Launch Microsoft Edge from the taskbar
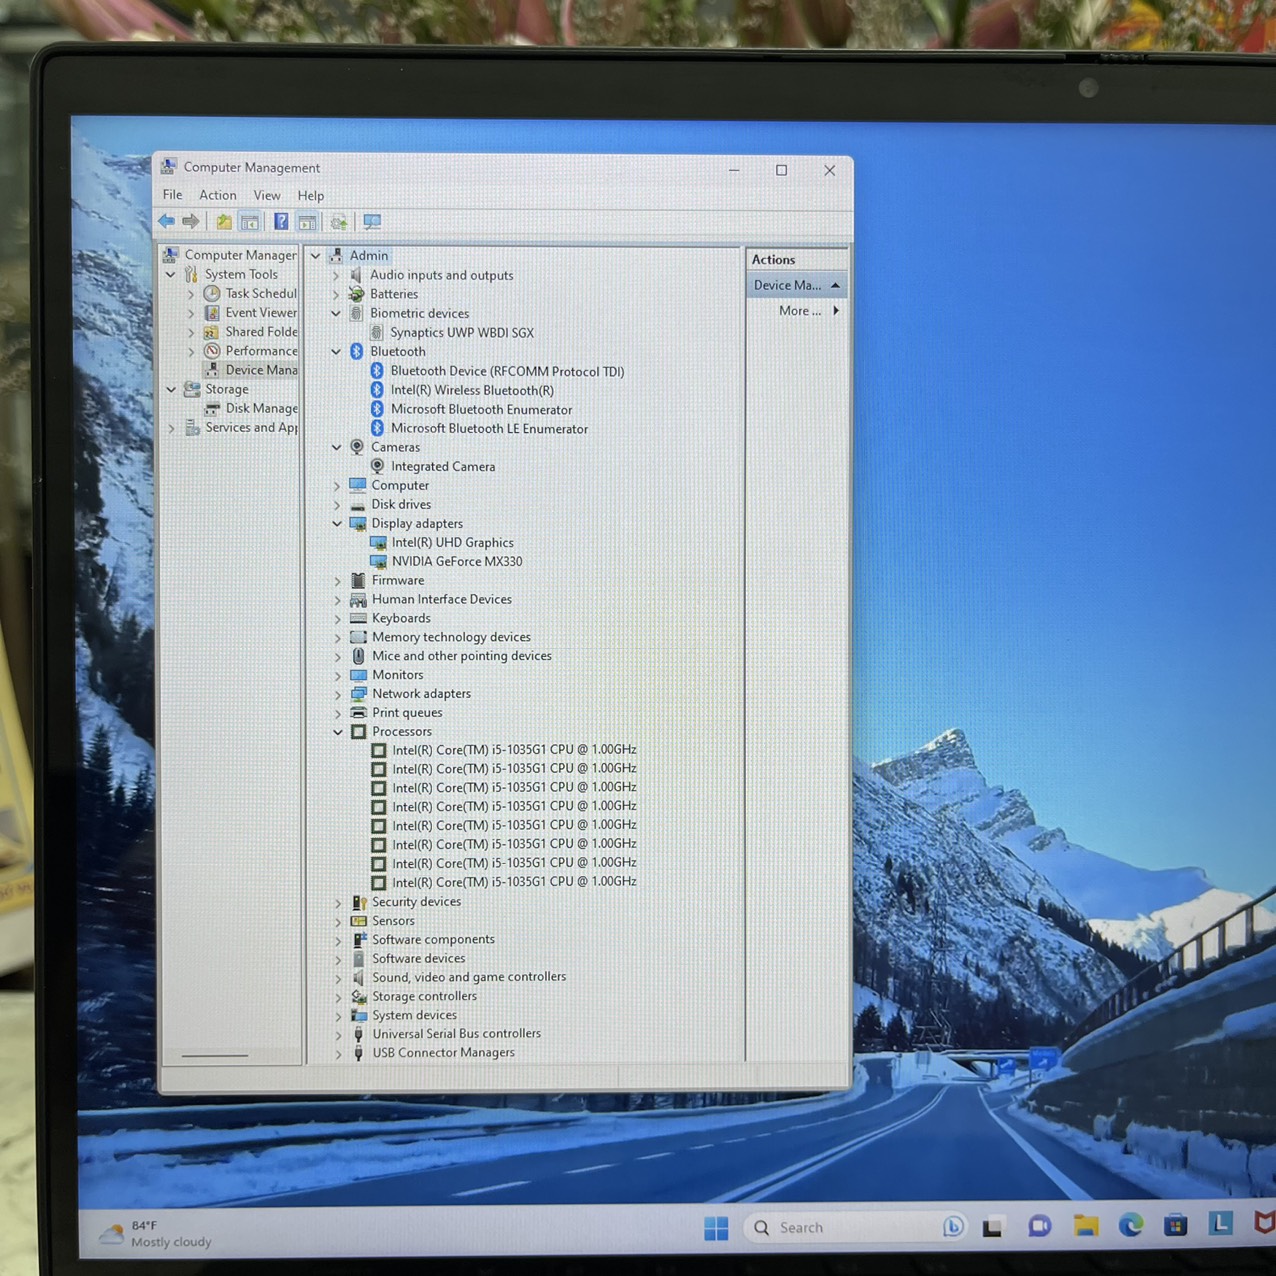1276x1276 pixels. (1131, 1225)
